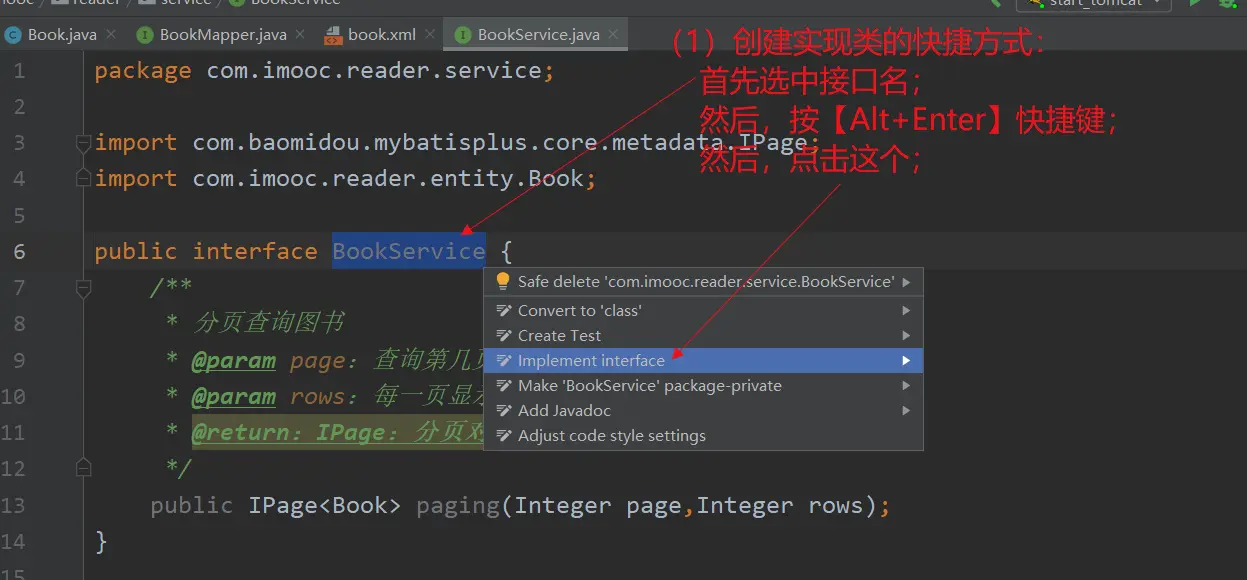Expand the Create Test submenu arrow
Image resolution: width=1247 pixels, height=580 pixels.
(907, 335)
